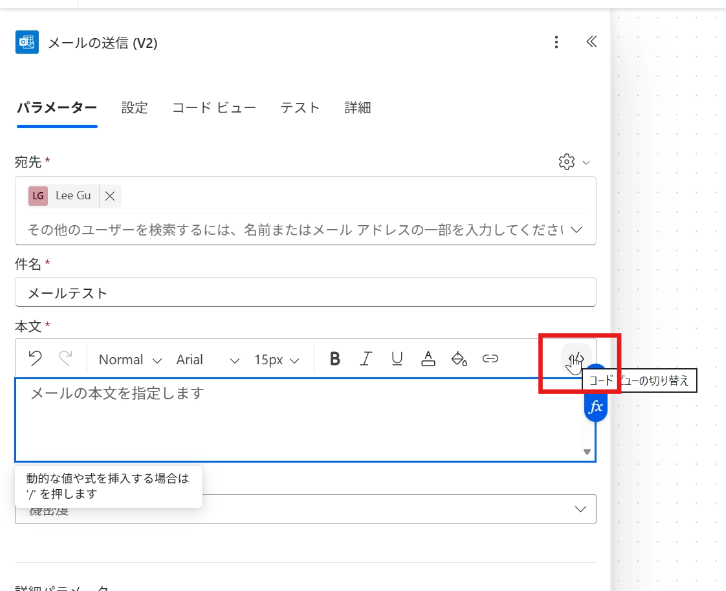Expand the Arial font dropdown
This screenshot has height=591, width=726.
pyautogui.click(x=207, y=359)
